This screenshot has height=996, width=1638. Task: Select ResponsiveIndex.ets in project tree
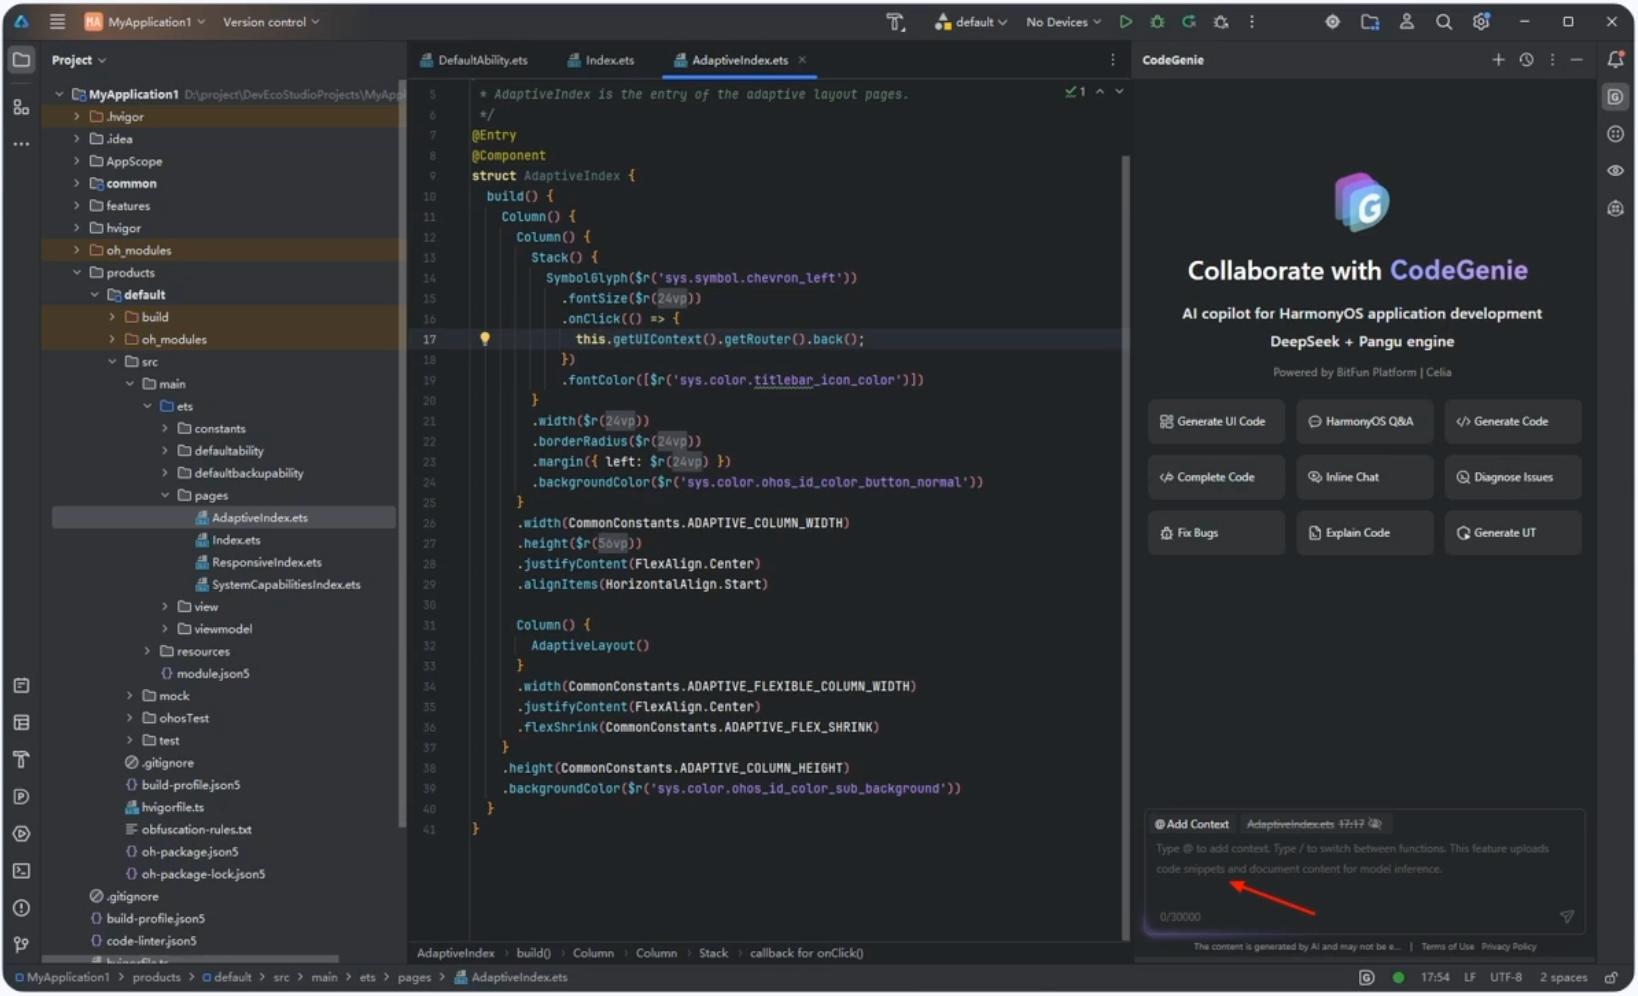(x=266, y=562)
